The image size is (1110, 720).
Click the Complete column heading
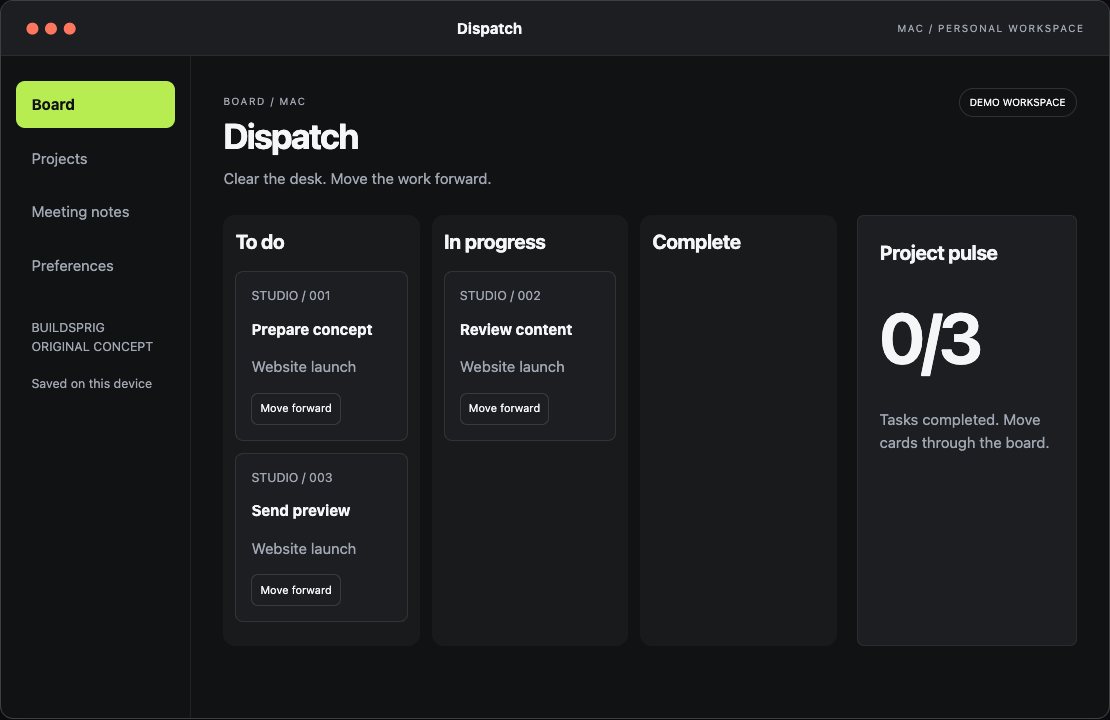click(x=697, y=242)
